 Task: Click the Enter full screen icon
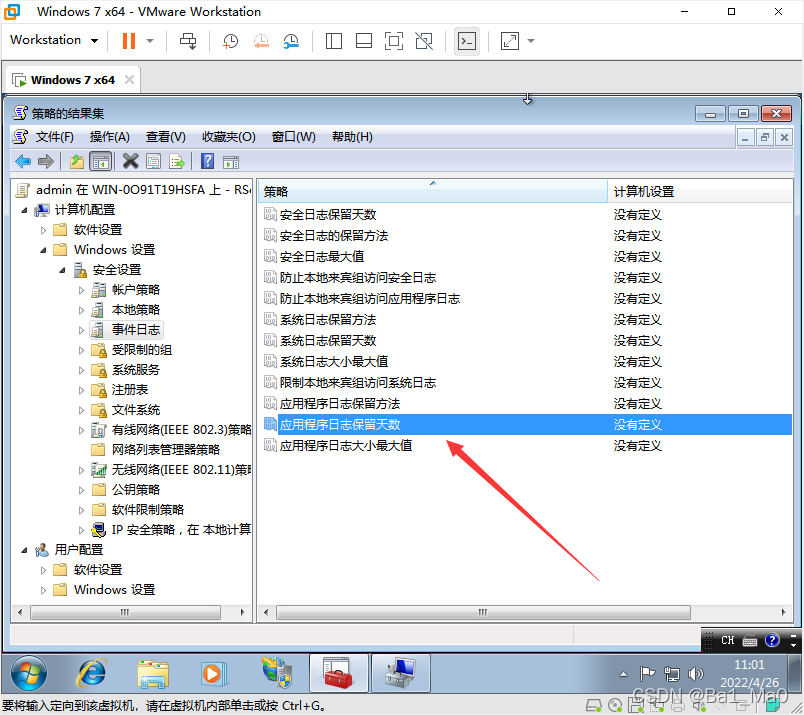(394, 41)
